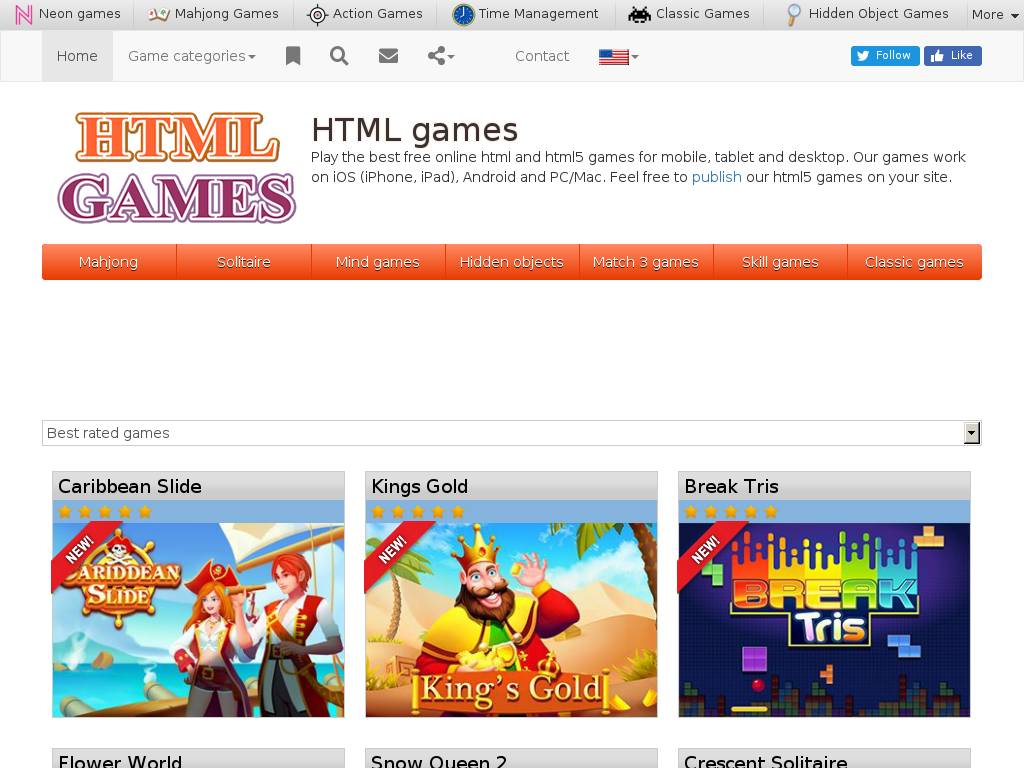Click the bookmark icon in navbar
This screenshot has height=768, width=1024.
293,56
